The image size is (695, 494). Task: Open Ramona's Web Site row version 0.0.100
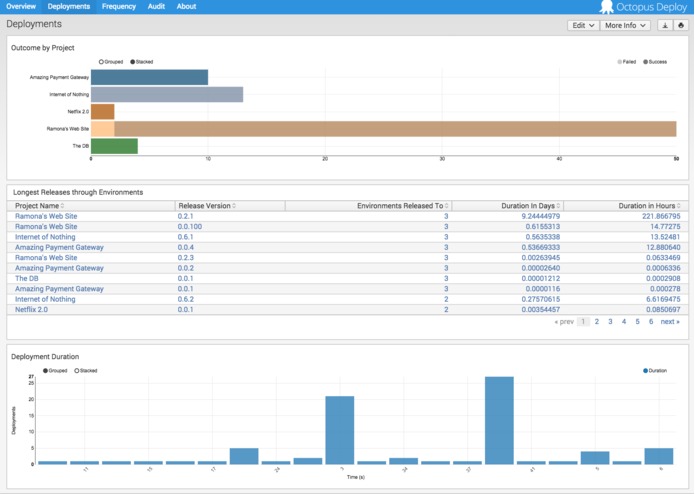tap(46, 226)
